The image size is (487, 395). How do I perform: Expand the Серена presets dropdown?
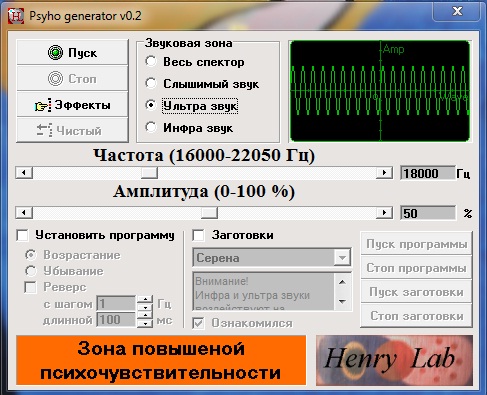(x=342, y=258)
